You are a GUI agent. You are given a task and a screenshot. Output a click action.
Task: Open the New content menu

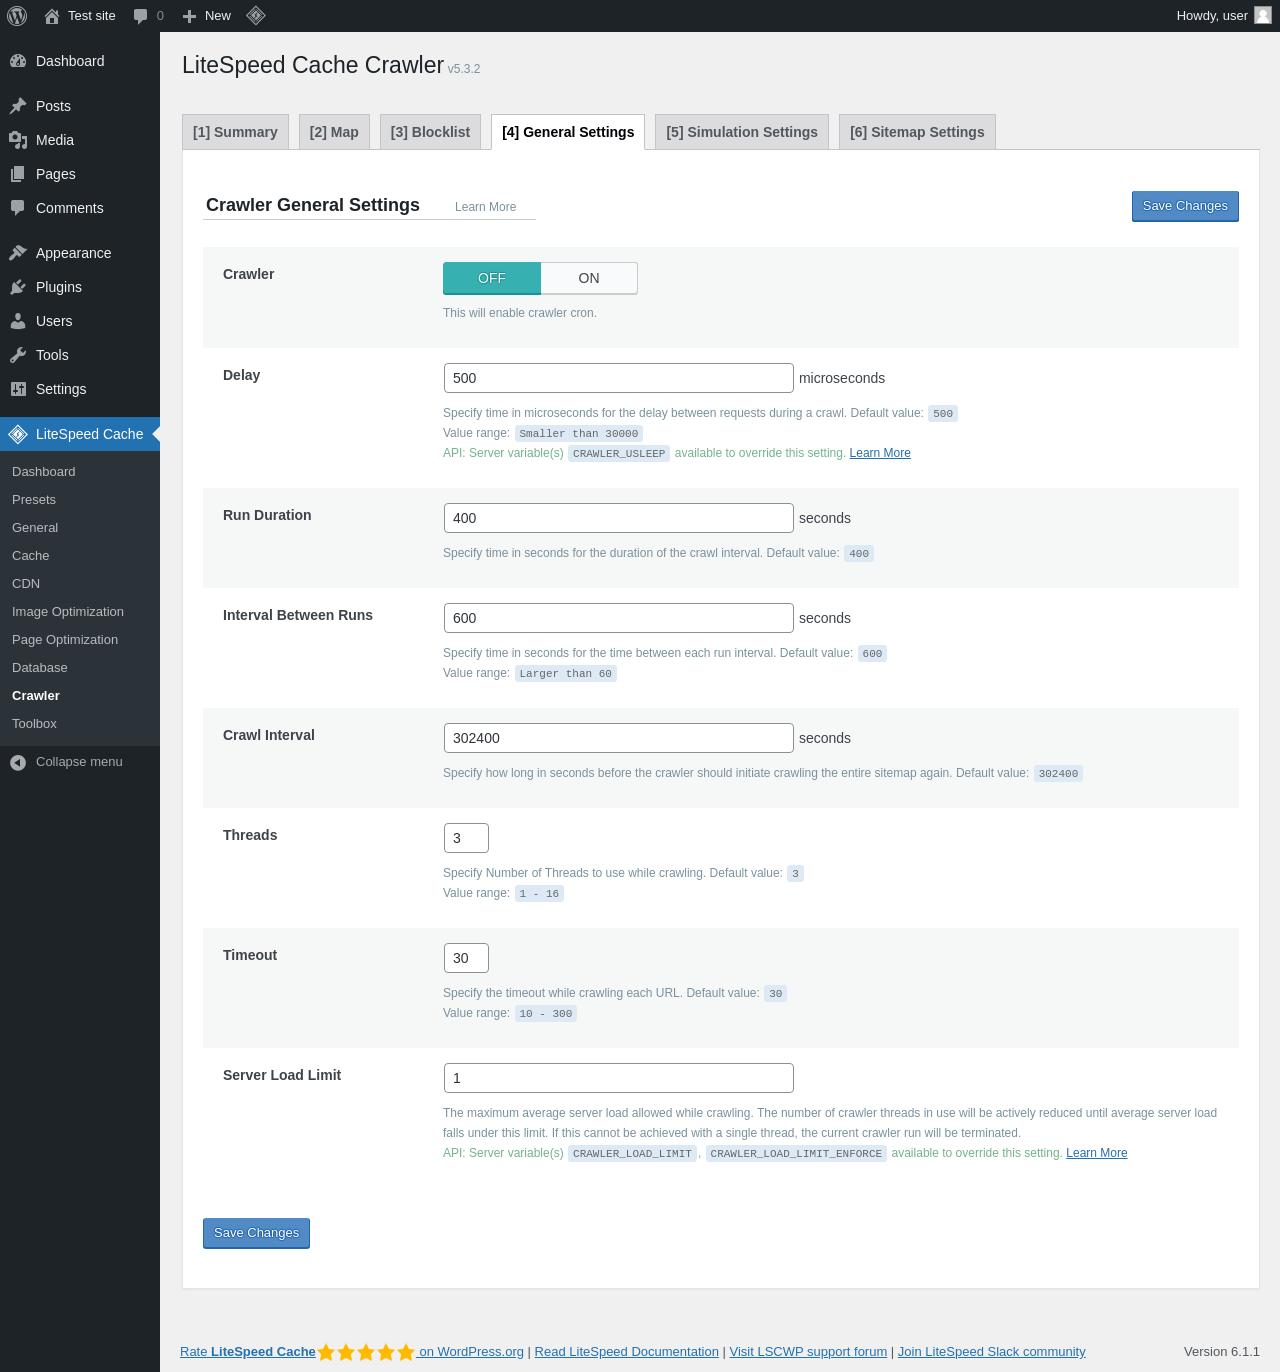click(207, 16)
